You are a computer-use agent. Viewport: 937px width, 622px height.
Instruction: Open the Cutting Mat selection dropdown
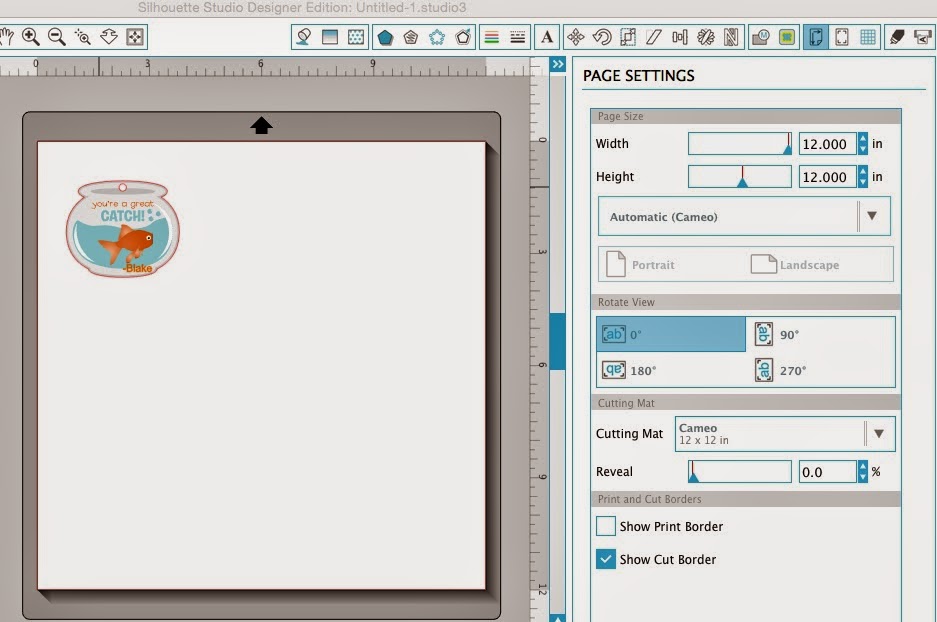(879, 433)
